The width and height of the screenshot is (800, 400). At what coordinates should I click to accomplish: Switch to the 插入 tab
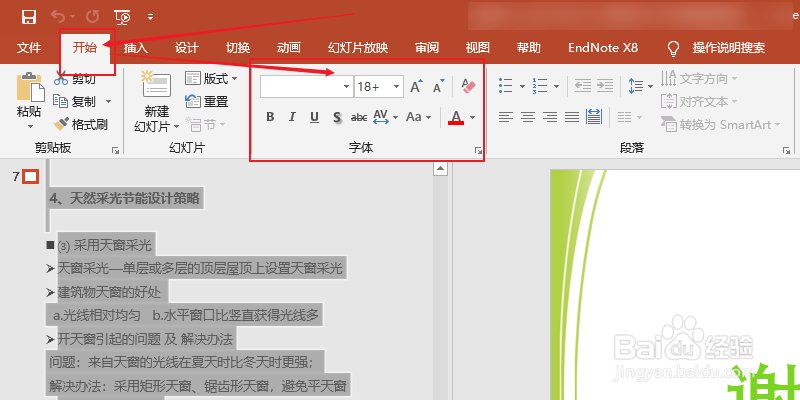click(136, 48)
